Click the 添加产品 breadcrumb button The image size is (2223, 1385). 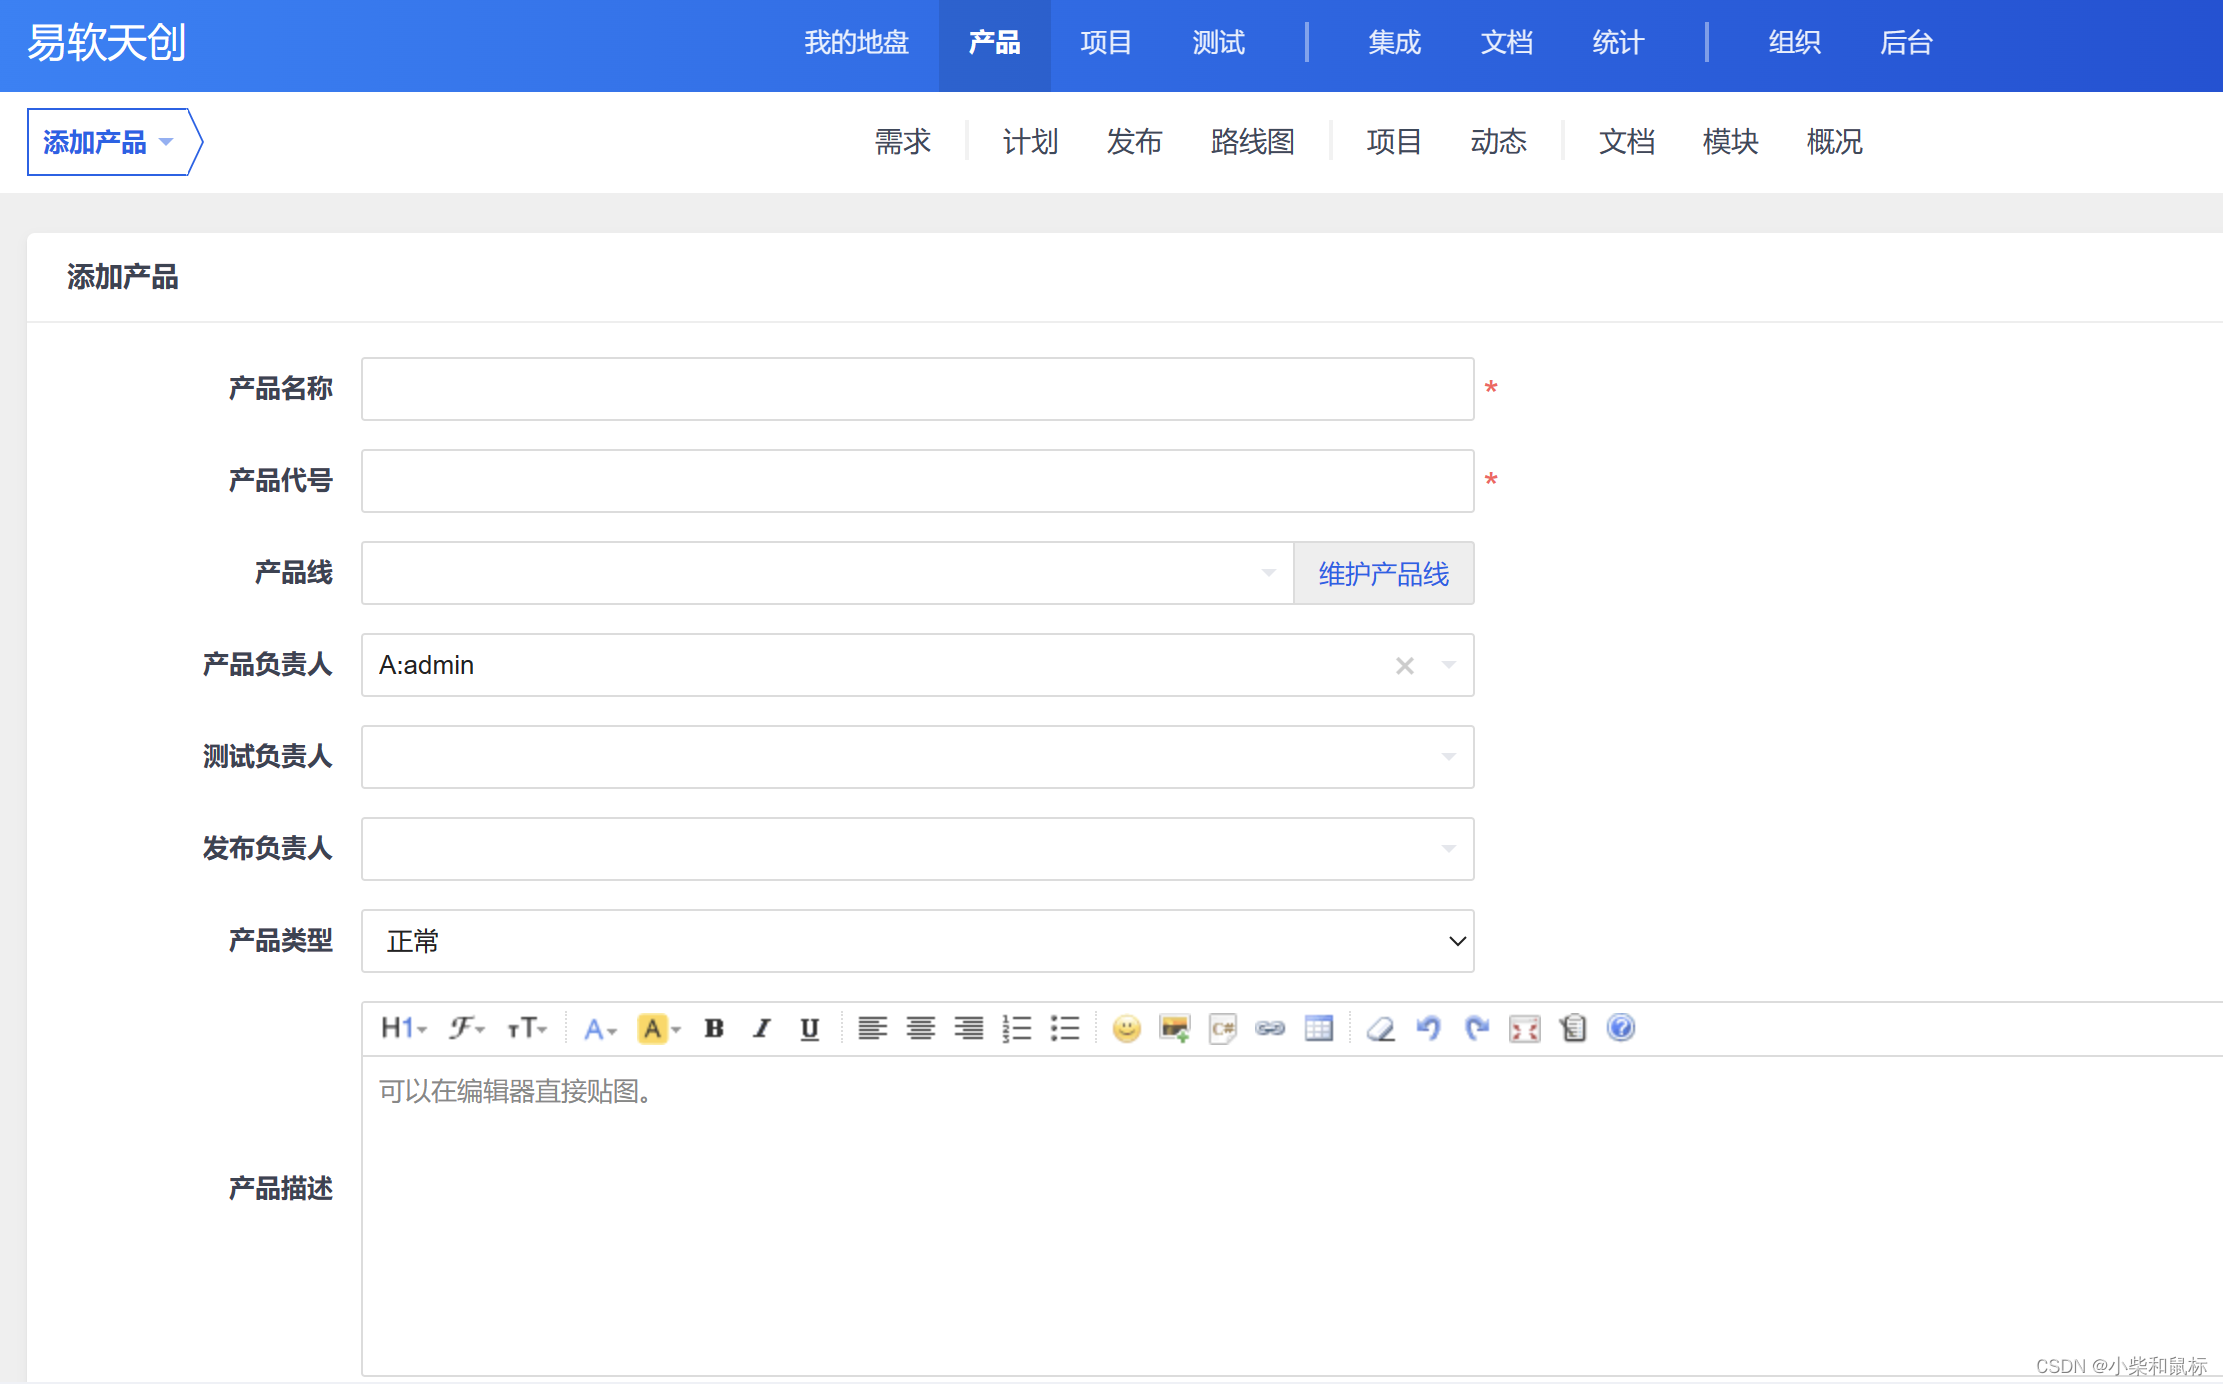(108, 142)
